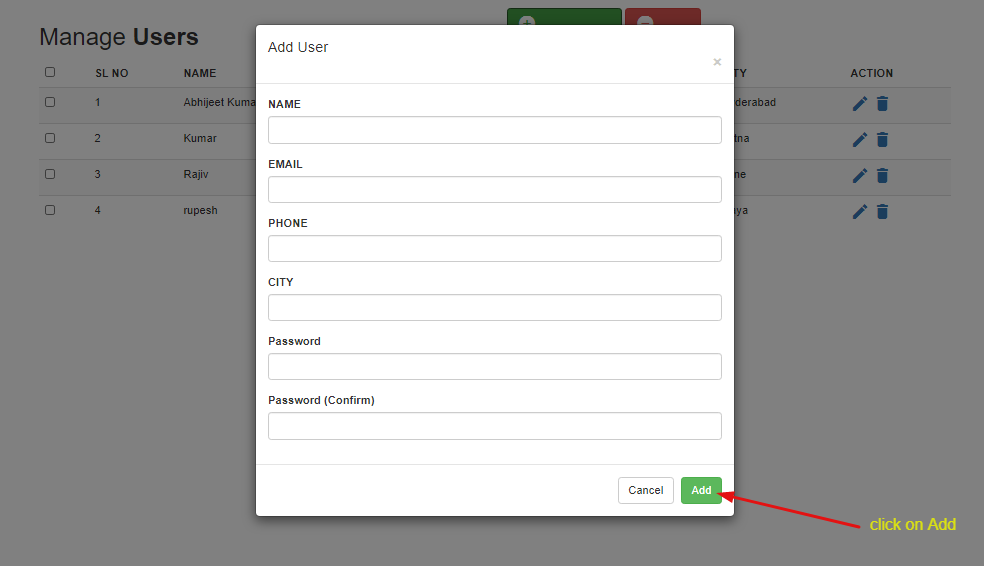The width and height of the screenshot is (984, 566).
Task: Focus the NAME input field
Action: coord(495,130)
